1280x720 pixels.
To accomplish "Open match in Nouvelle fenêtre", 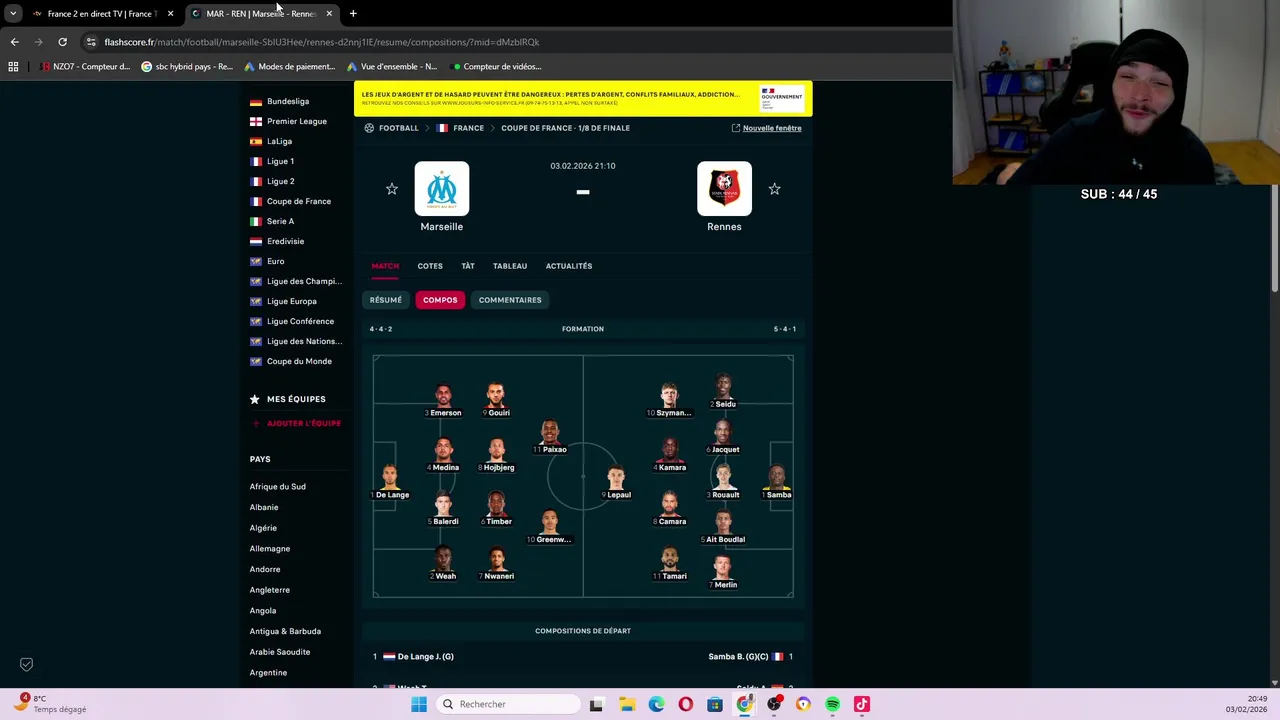I will click(766, 128).
